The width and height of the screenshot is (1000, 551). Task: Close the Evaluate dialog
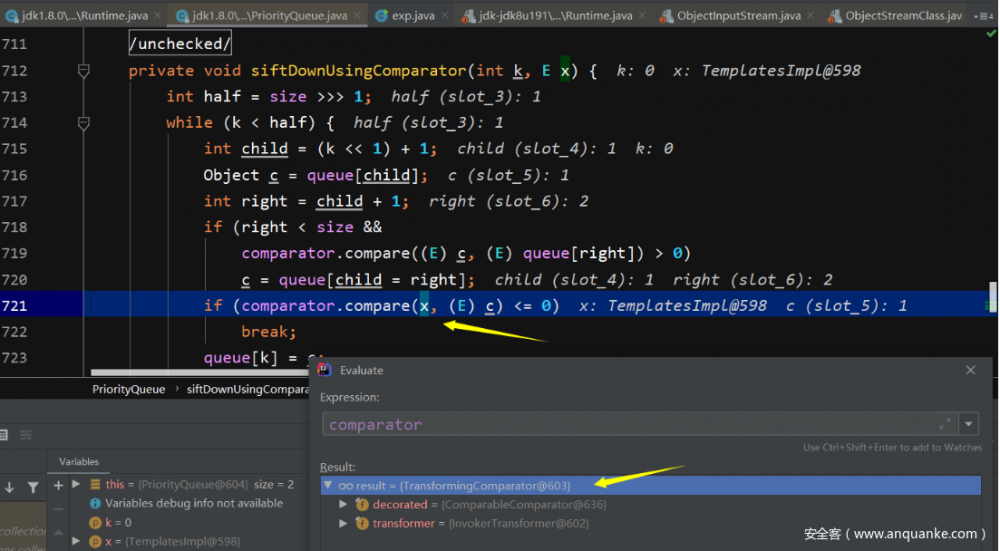(971, 370)
